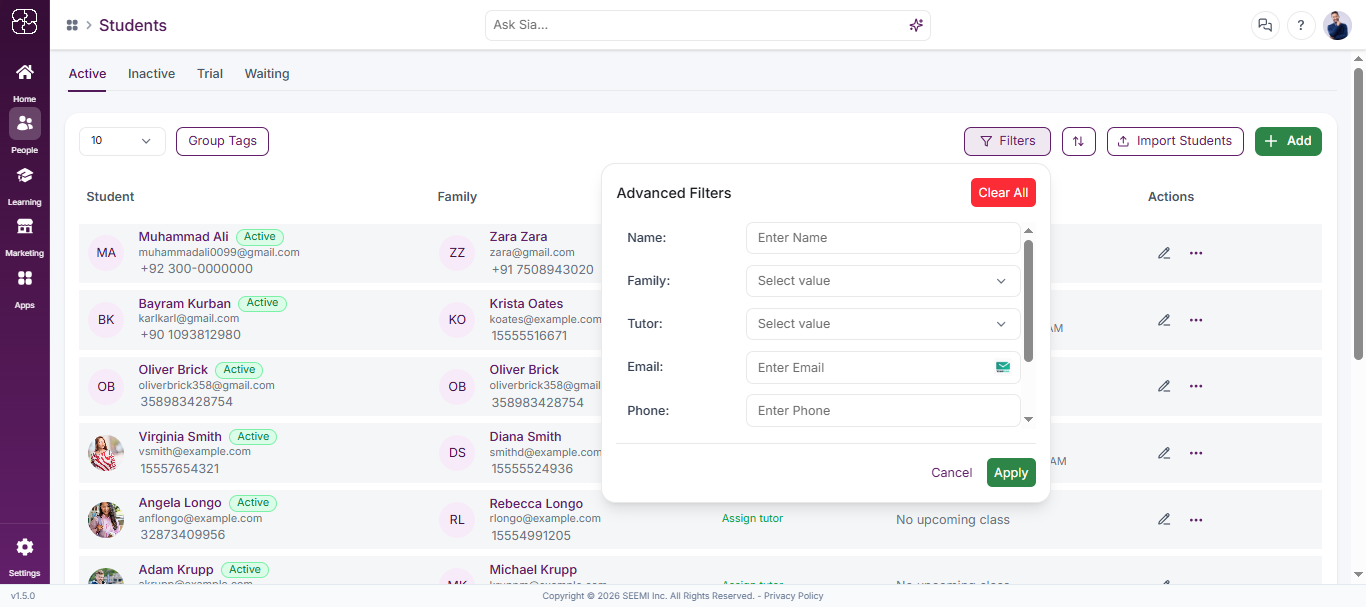Click the green Add button
1366x607 pixels.
[x=1288, y=141]
